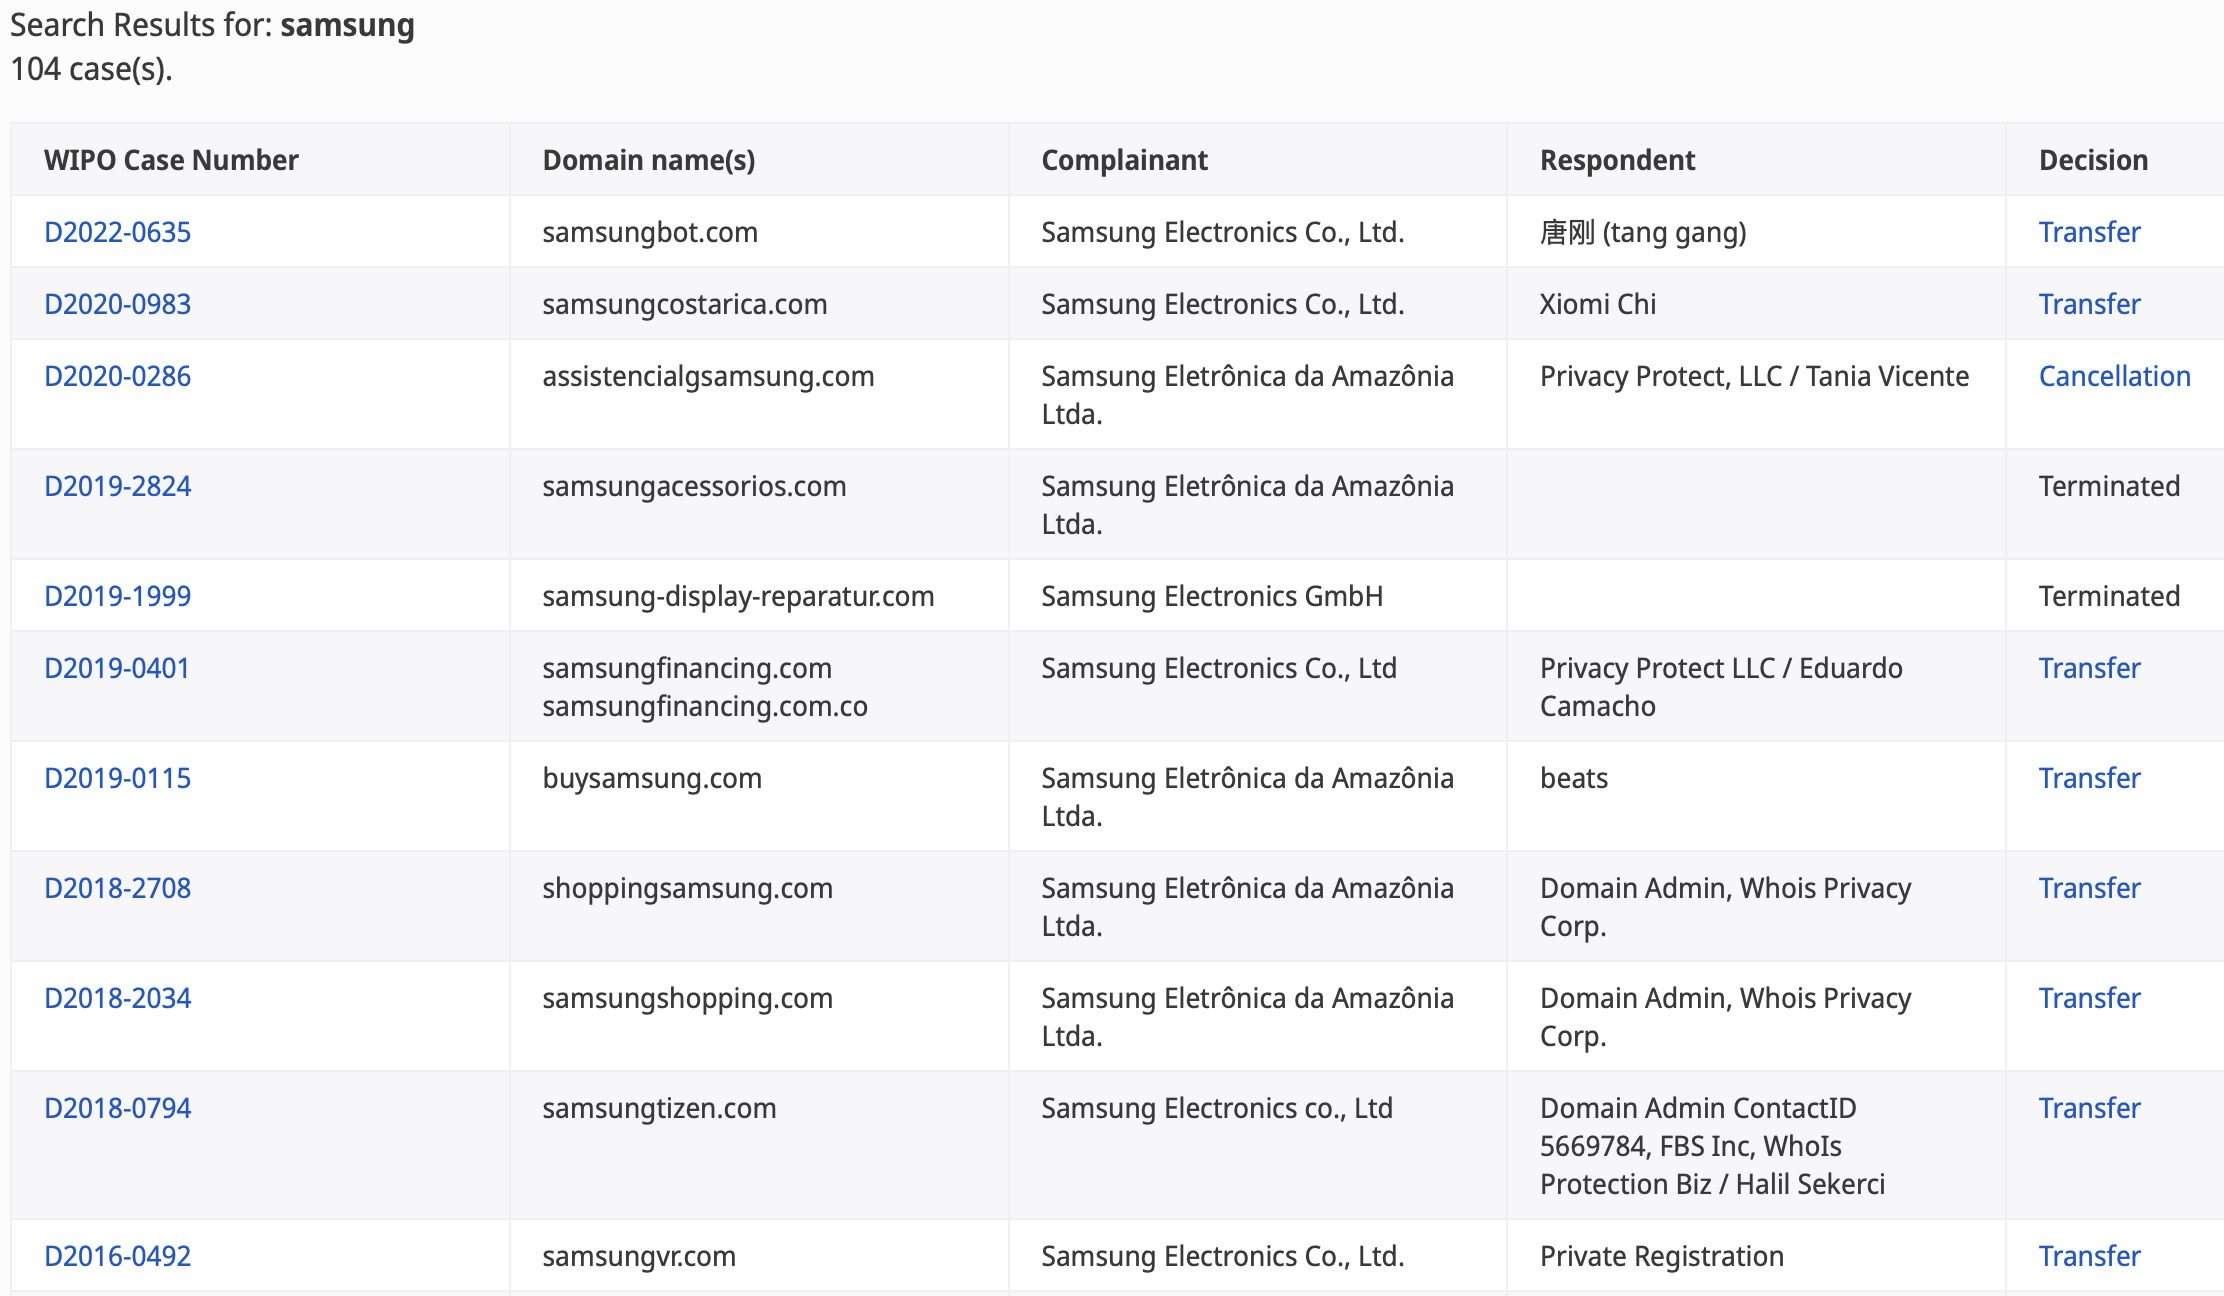
Task: Click respondent Privacy Protect, LLC / Tania Vicente
Action: [1754, 376]
